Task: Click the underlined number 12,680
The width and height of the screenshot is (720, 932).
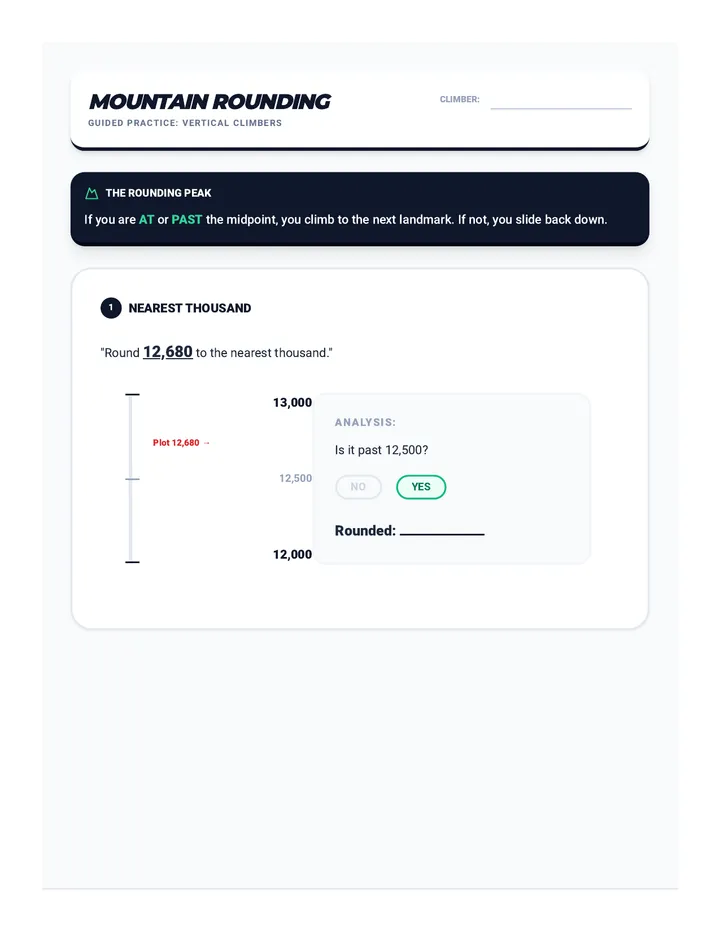Action: (x=168, y=352)
